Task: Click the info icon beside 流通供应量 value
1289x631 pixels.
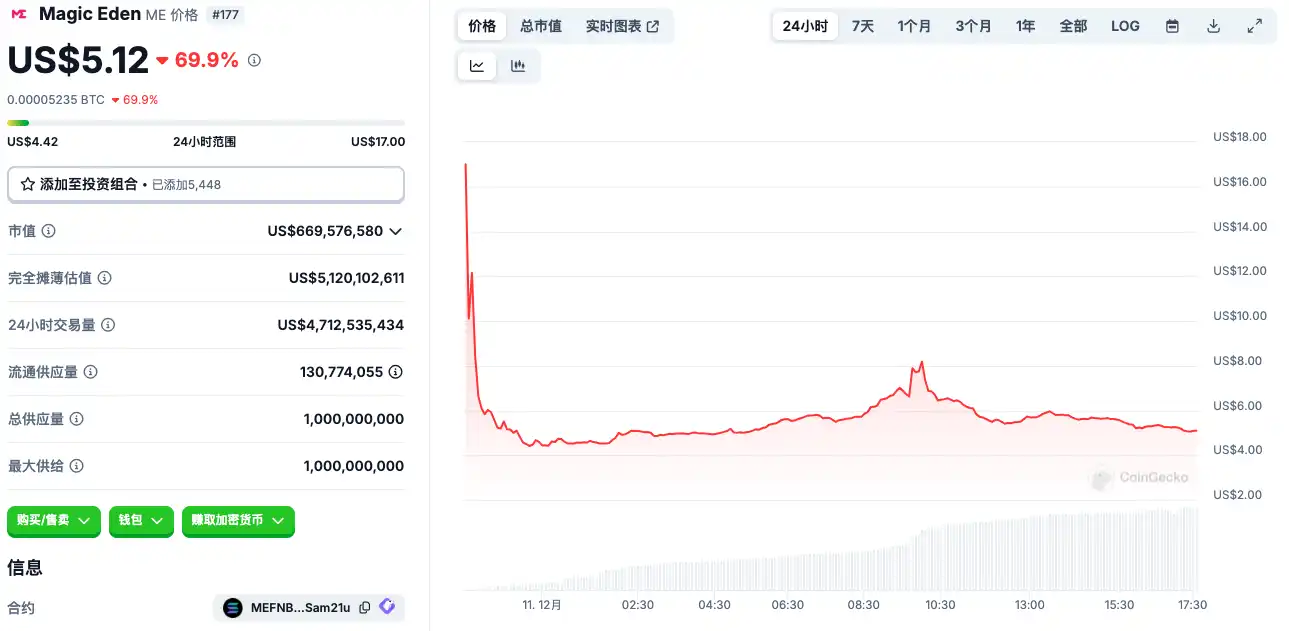Action: [396, 372]
